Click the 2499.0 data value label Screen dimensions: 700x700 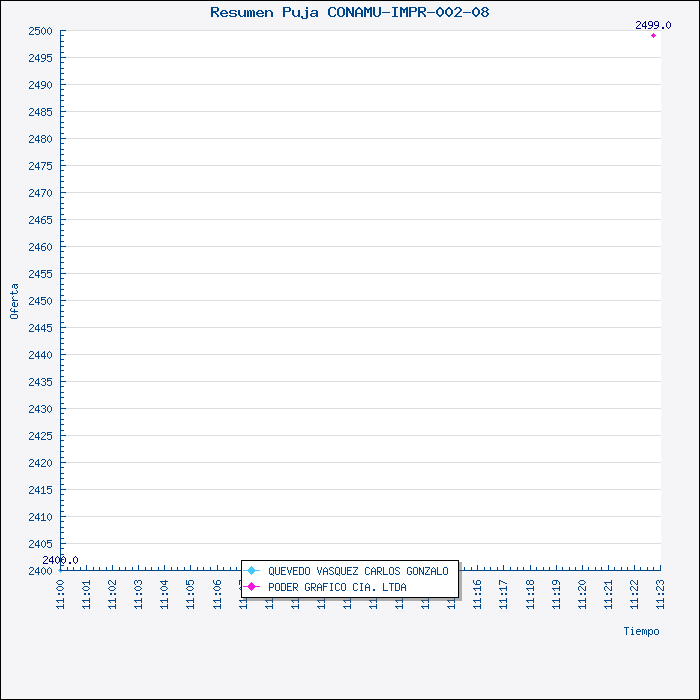coord(653,25)
